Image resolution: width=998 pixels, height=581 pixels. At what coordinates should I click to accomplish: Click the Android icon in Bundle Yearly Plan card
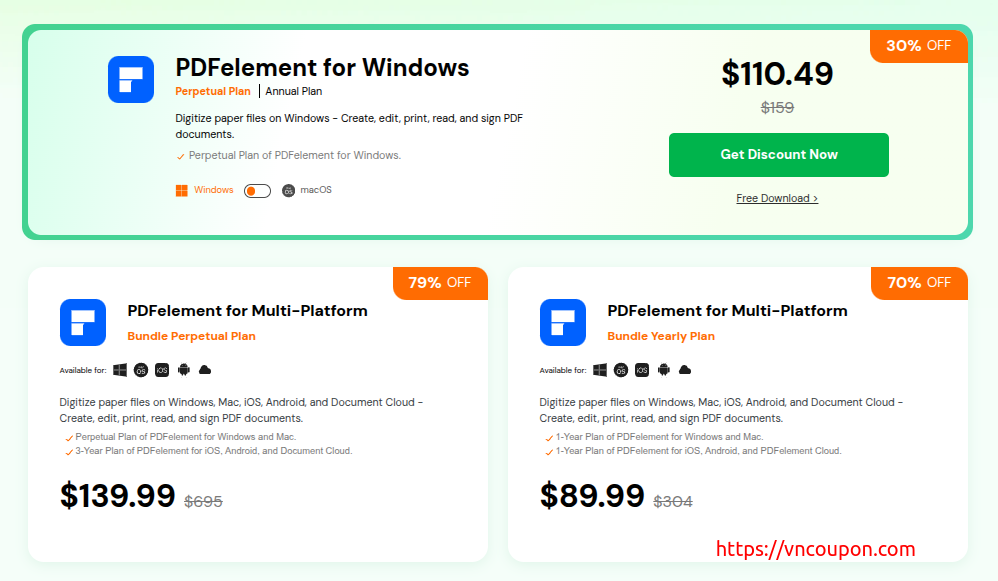coord(663,370)
